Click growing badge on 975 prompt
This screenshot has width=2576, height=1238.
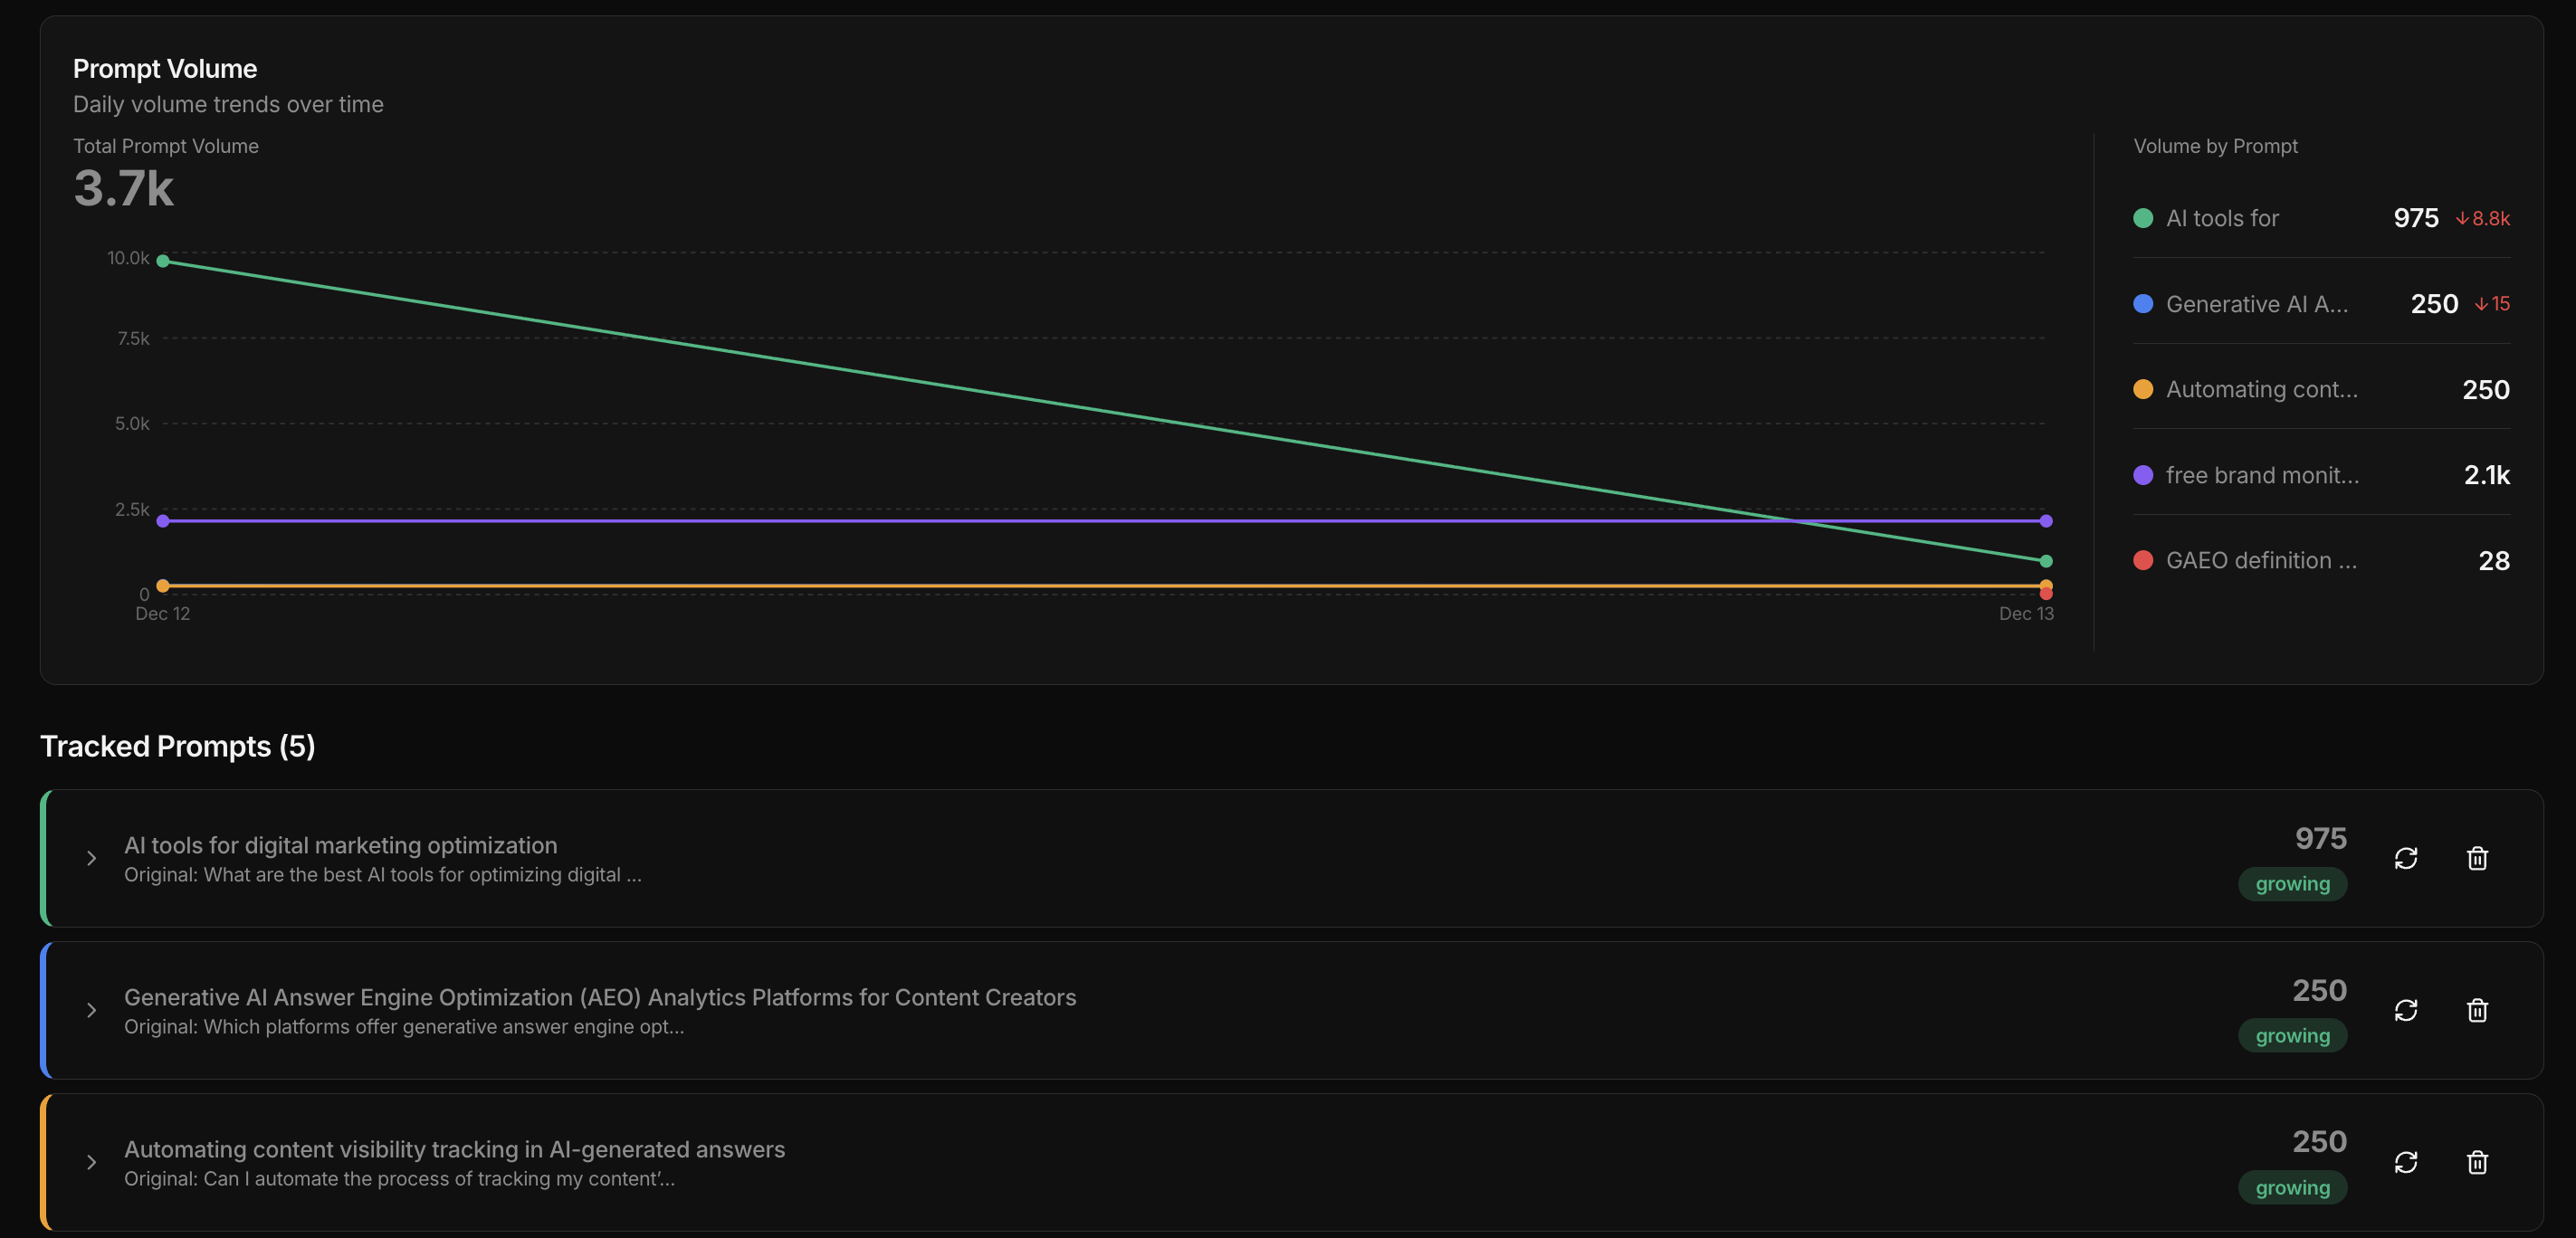click(2291, 884)
